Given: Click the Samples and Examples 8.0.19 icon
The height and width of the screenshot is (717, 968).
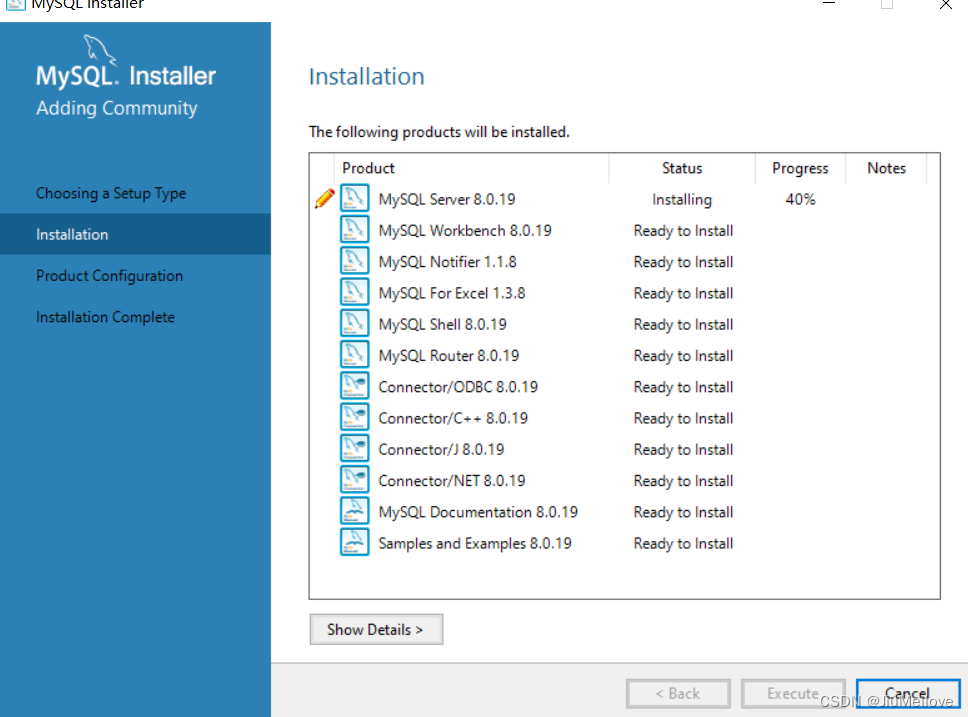Looking at the screenshot, I should coord(354,543).
